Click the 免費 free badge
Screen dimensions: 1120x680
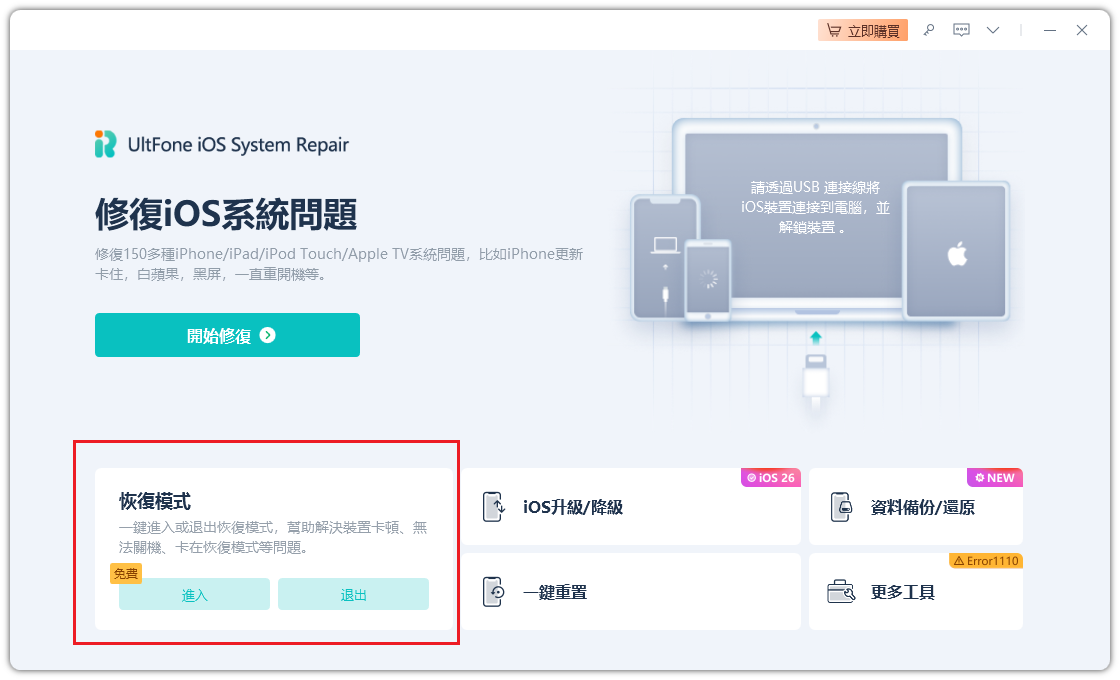[x=126, y=573]
